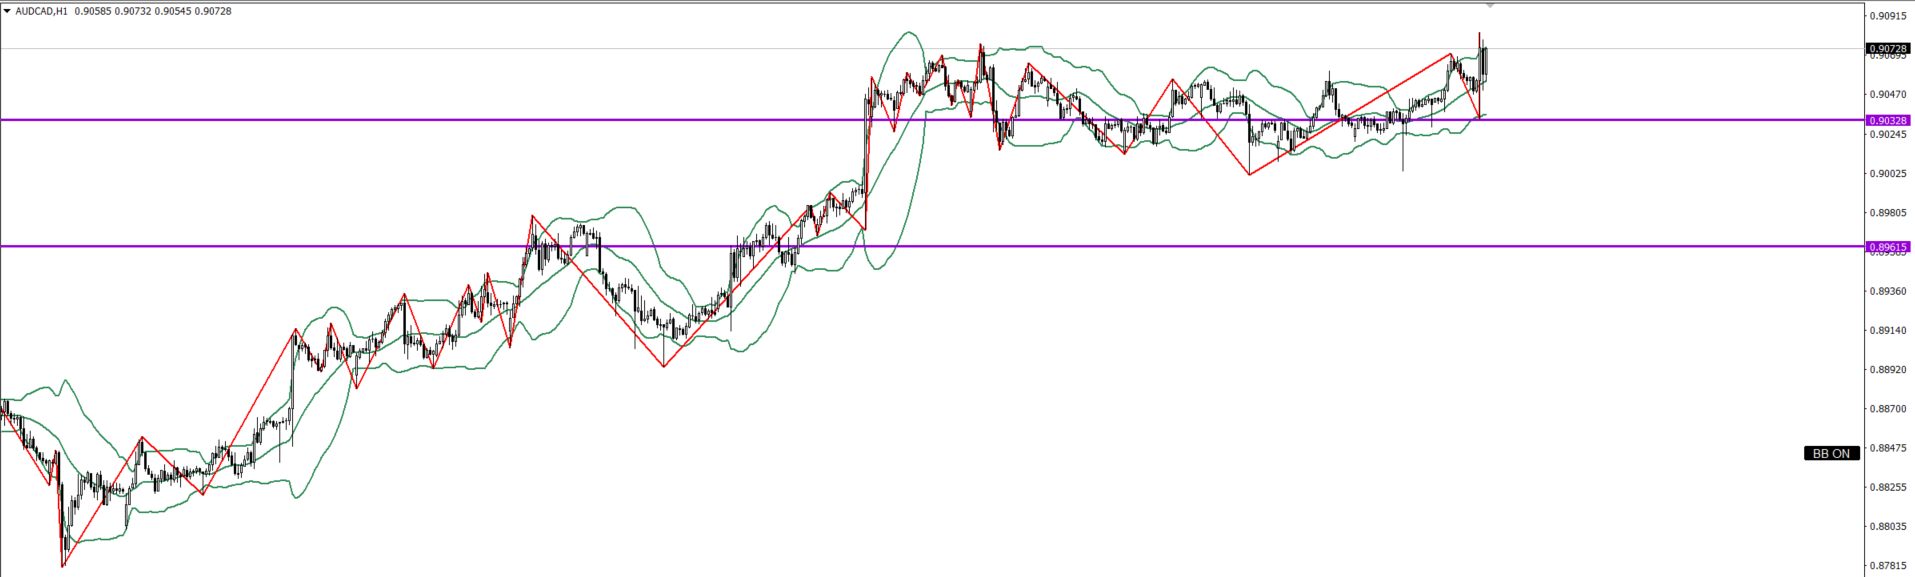Select the purple 0.90328 price label

(1887, 120)
